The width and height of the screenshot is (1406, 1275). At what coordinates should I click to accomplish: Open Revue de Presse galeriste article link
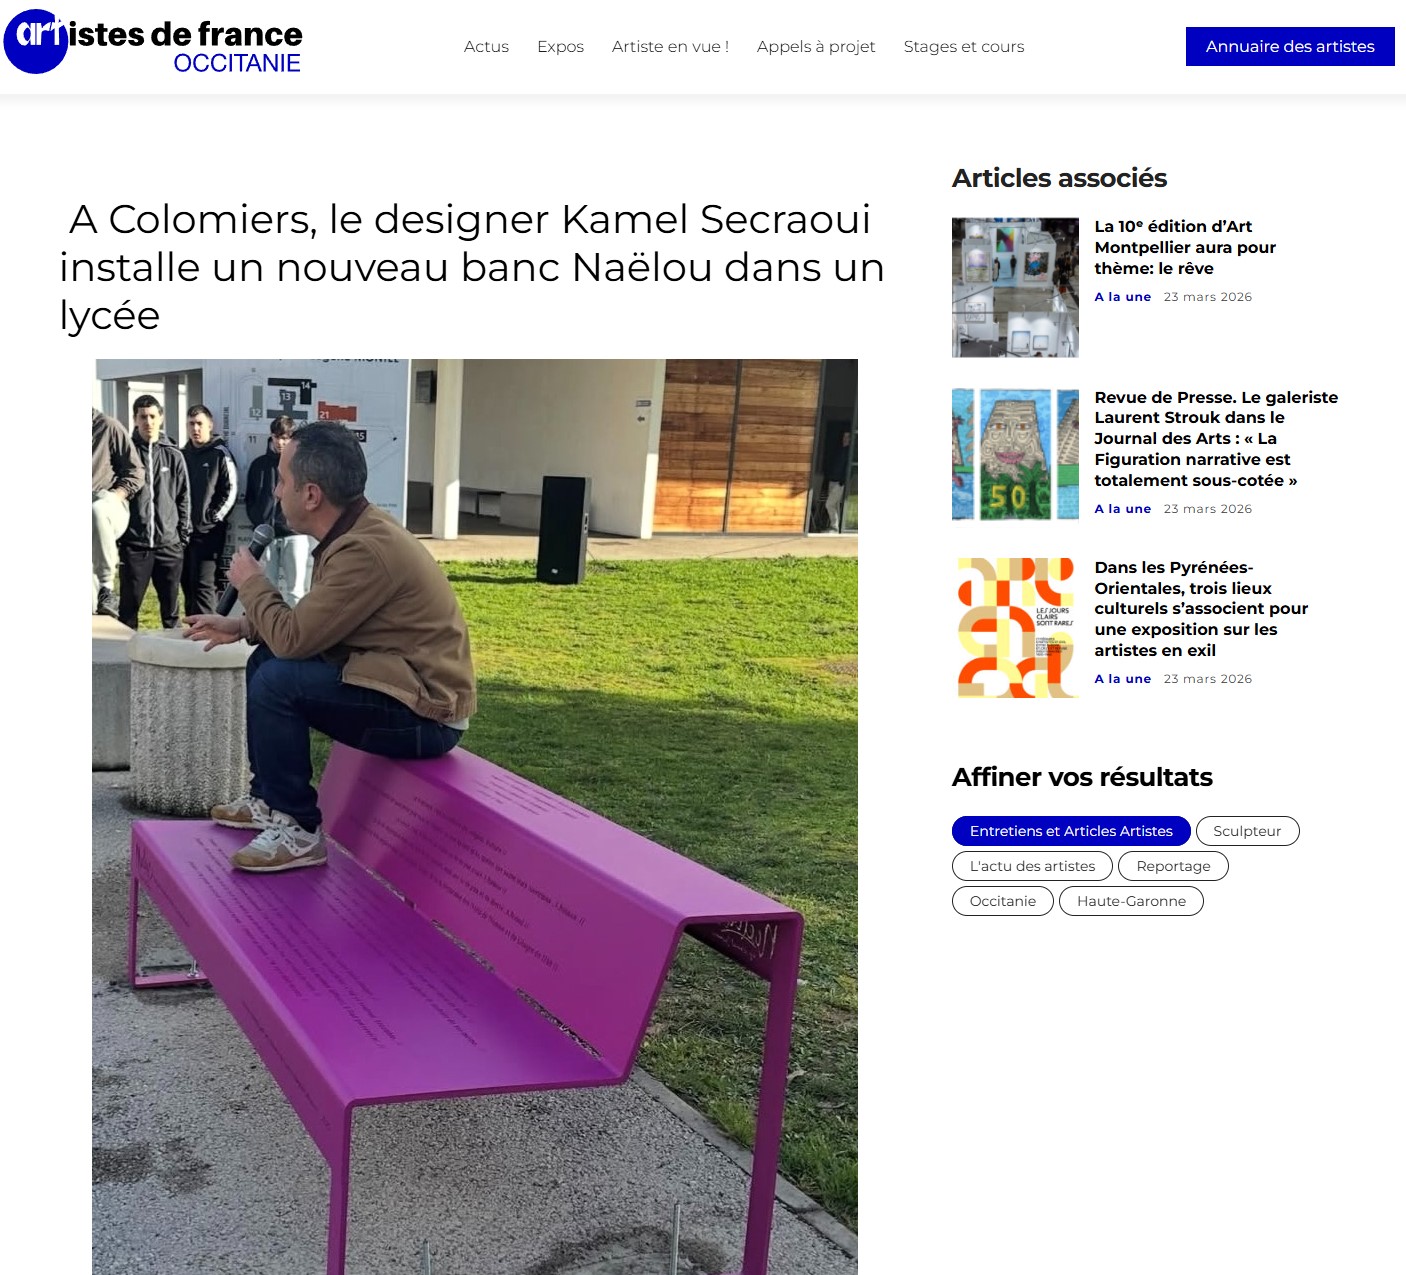(1216, 438)
